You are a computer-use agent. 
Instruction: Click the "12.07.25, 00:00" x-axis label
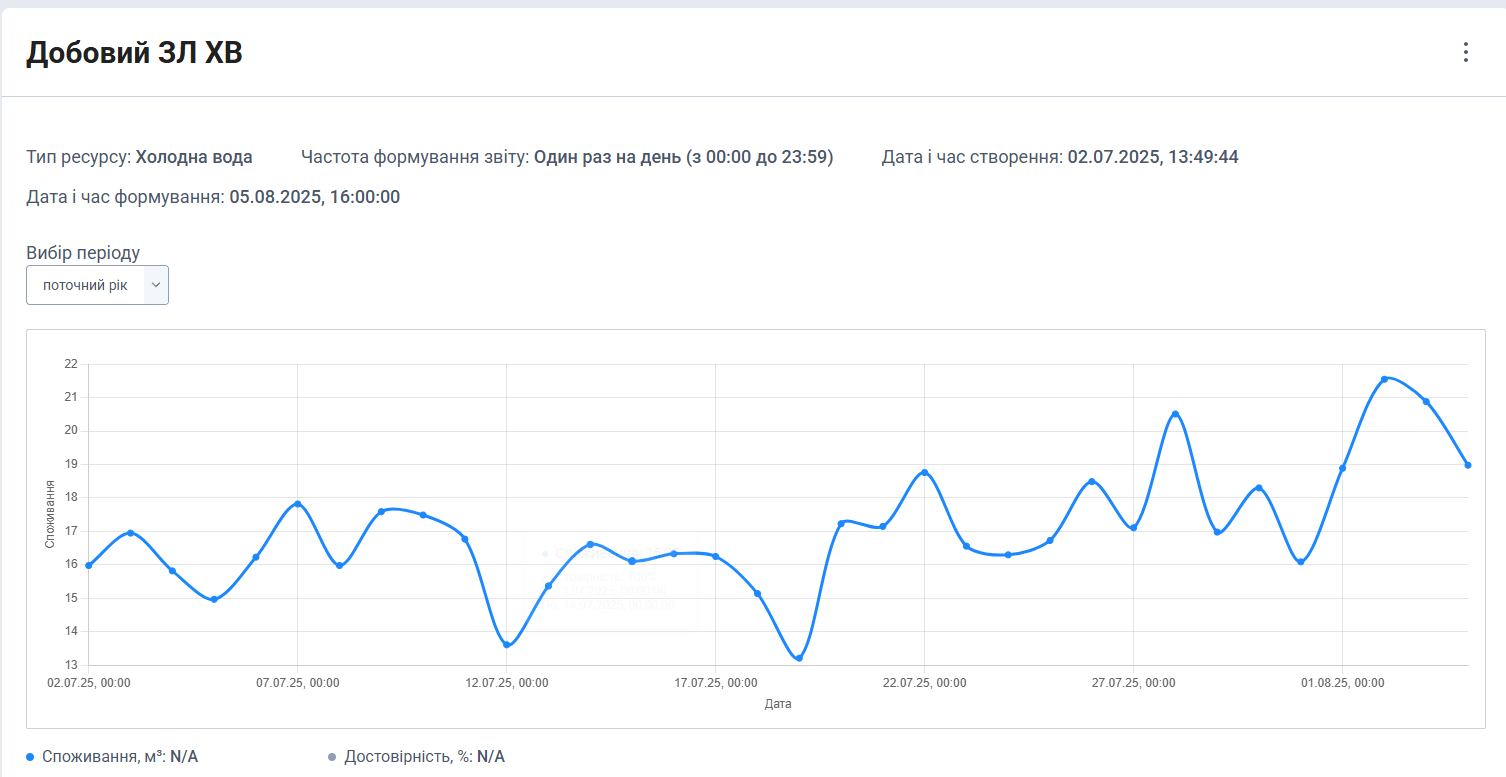[x=507, y=683]
